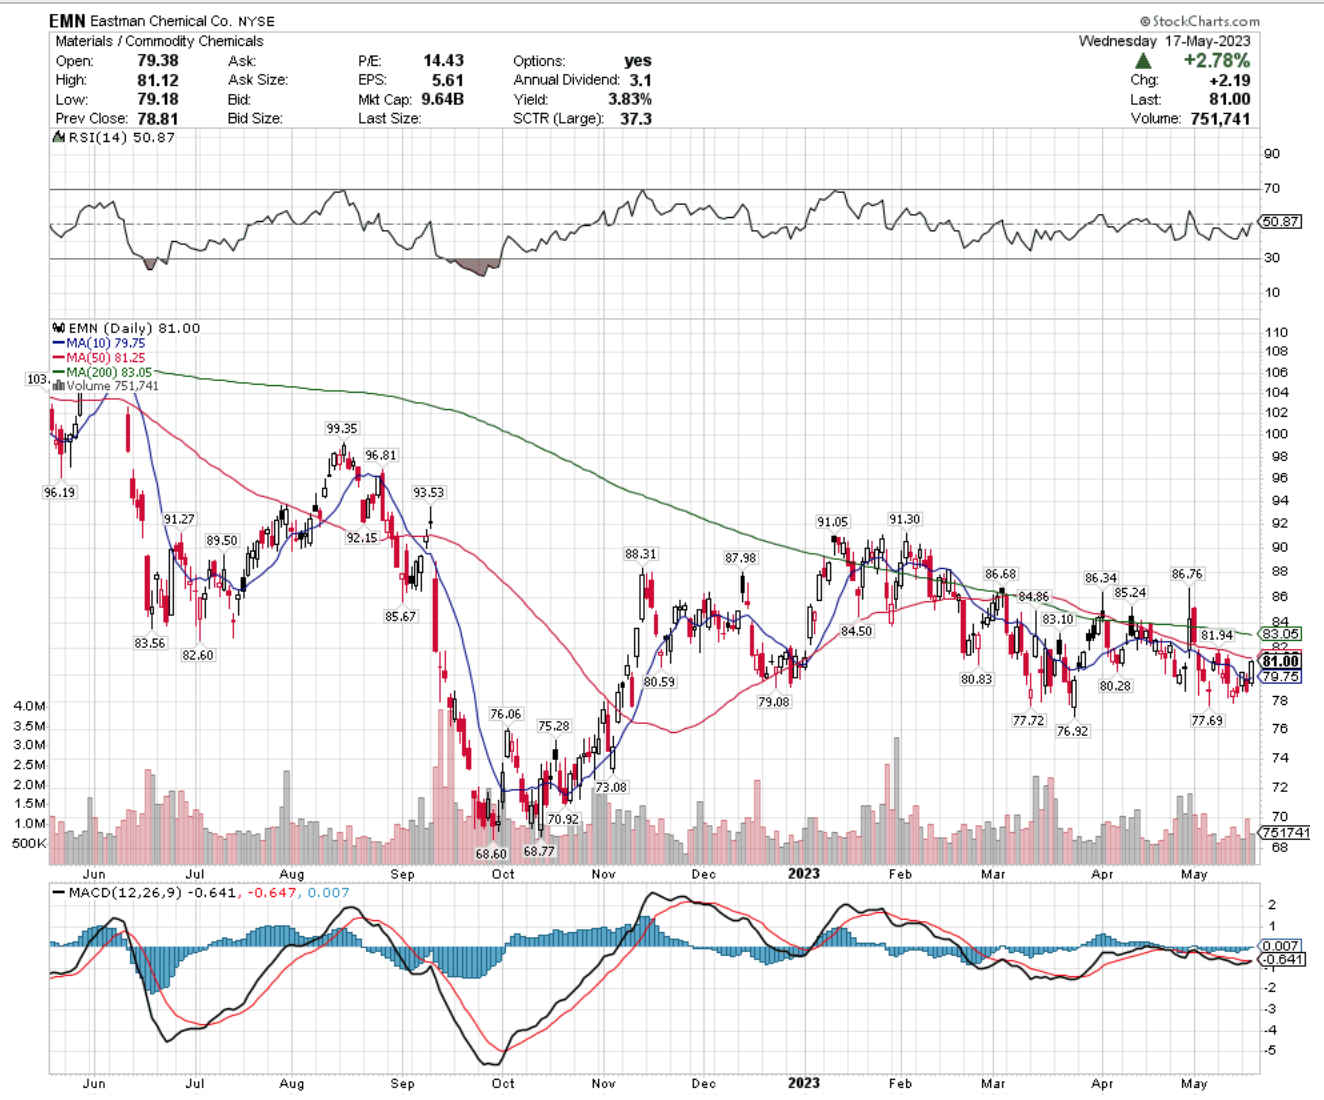
Task: Click the 83.56 June low label
Action: (x=150, y=643)
